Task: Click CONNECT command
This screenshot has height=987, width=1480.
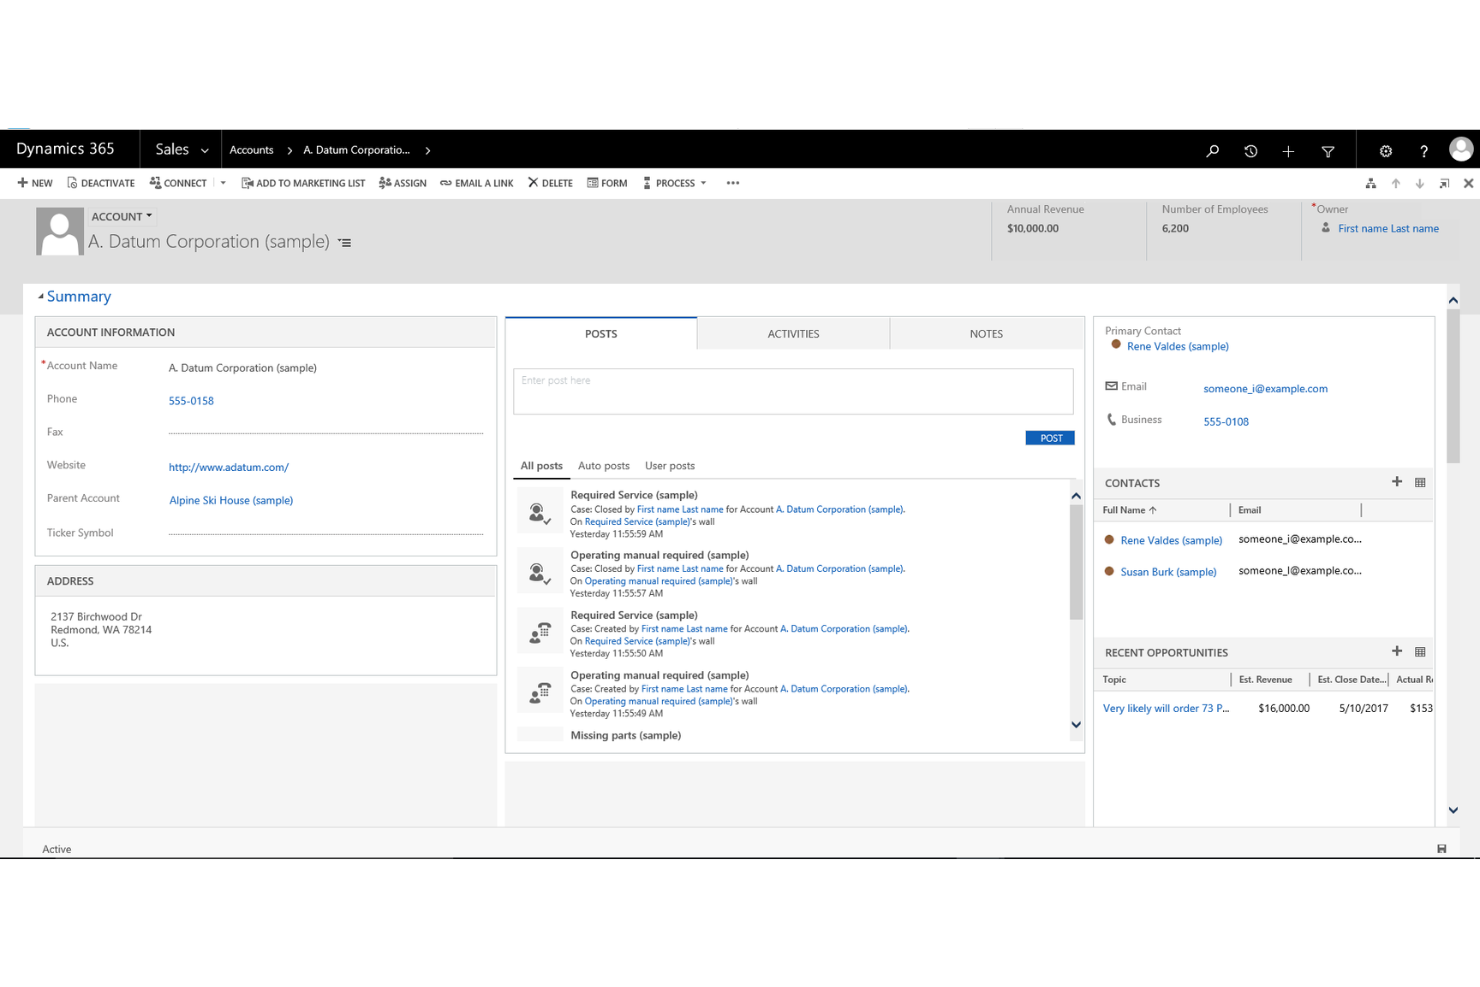Action: pos(178,183)
